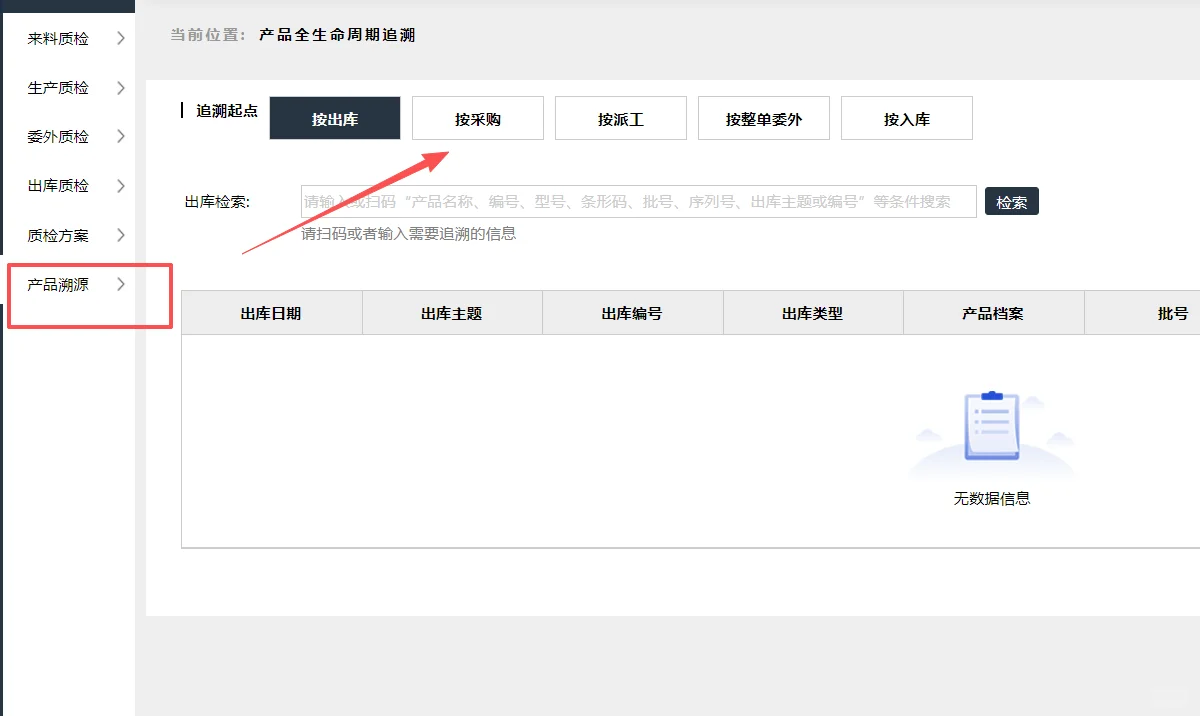The height and width of the screenshot is (716, 1200).
Task: Click the 无数据信息 no-data indicator
Action: click(x=993, y=498)
